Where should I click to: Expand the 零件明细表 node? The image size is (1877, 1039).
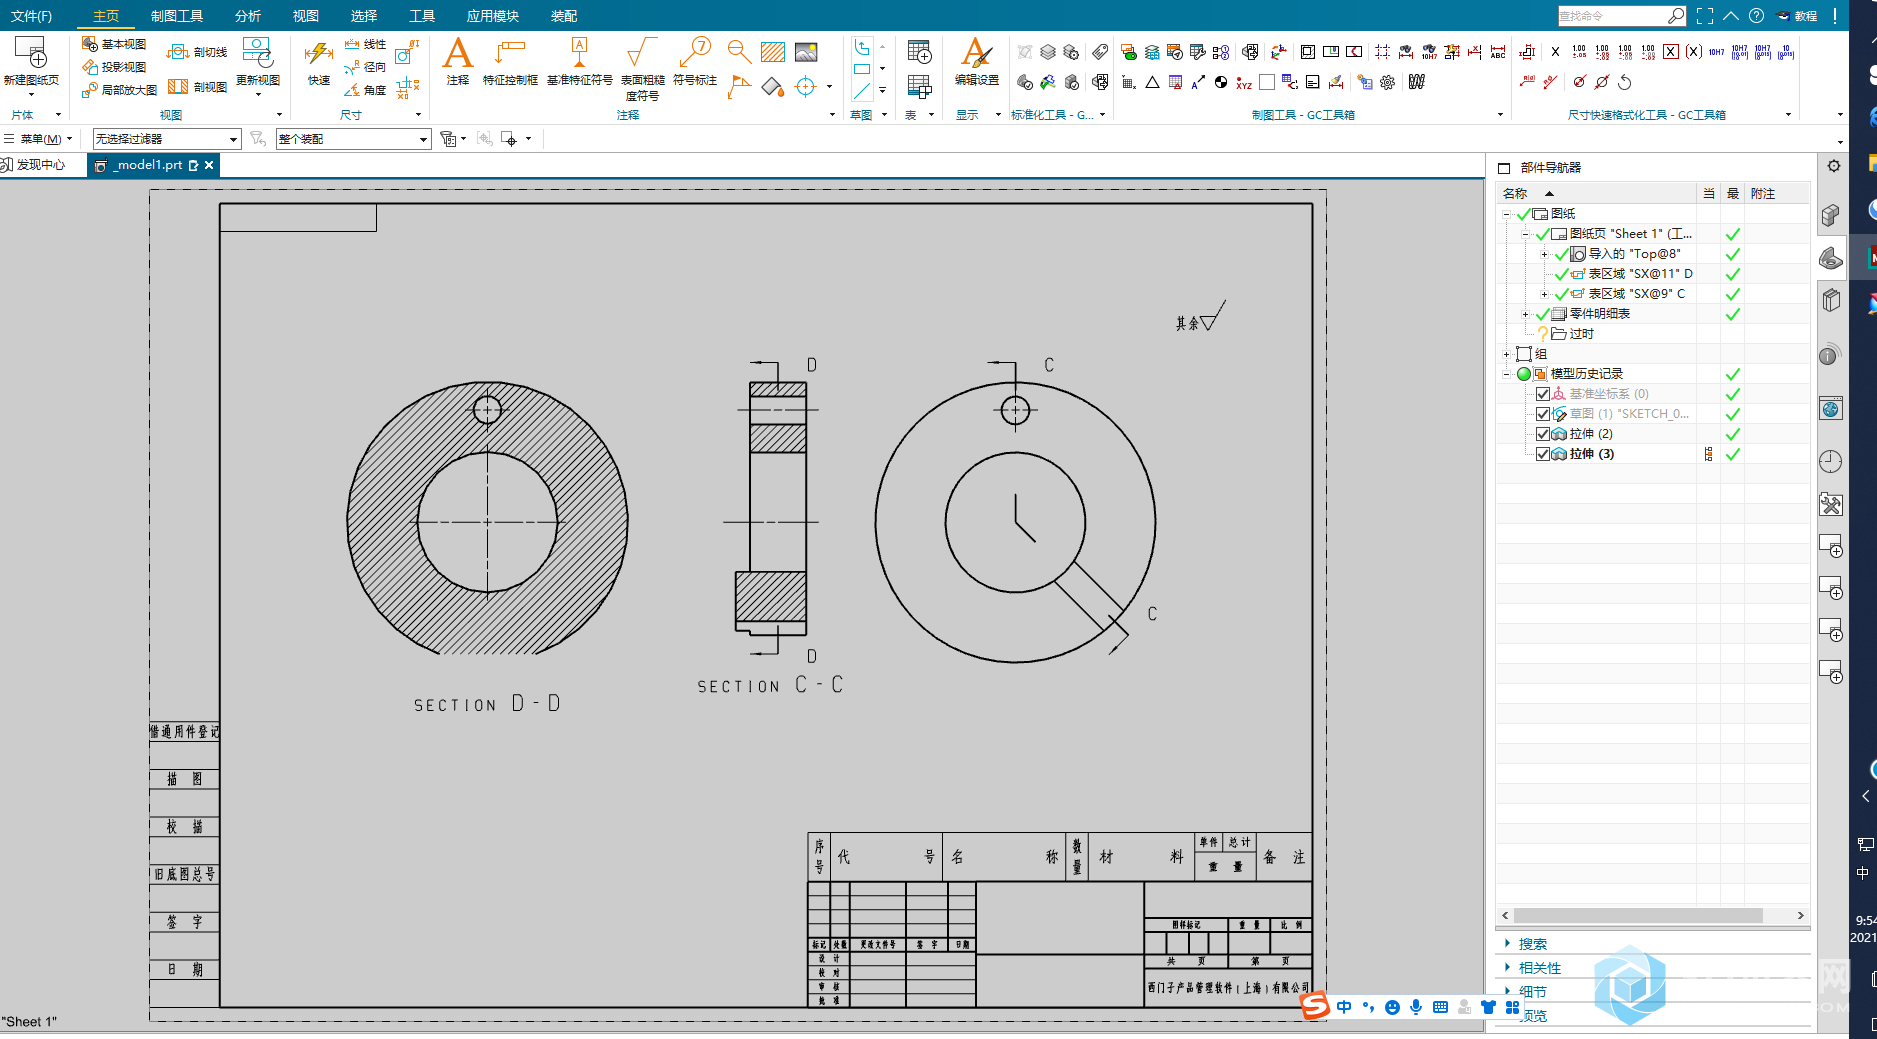click(1525, 314)
